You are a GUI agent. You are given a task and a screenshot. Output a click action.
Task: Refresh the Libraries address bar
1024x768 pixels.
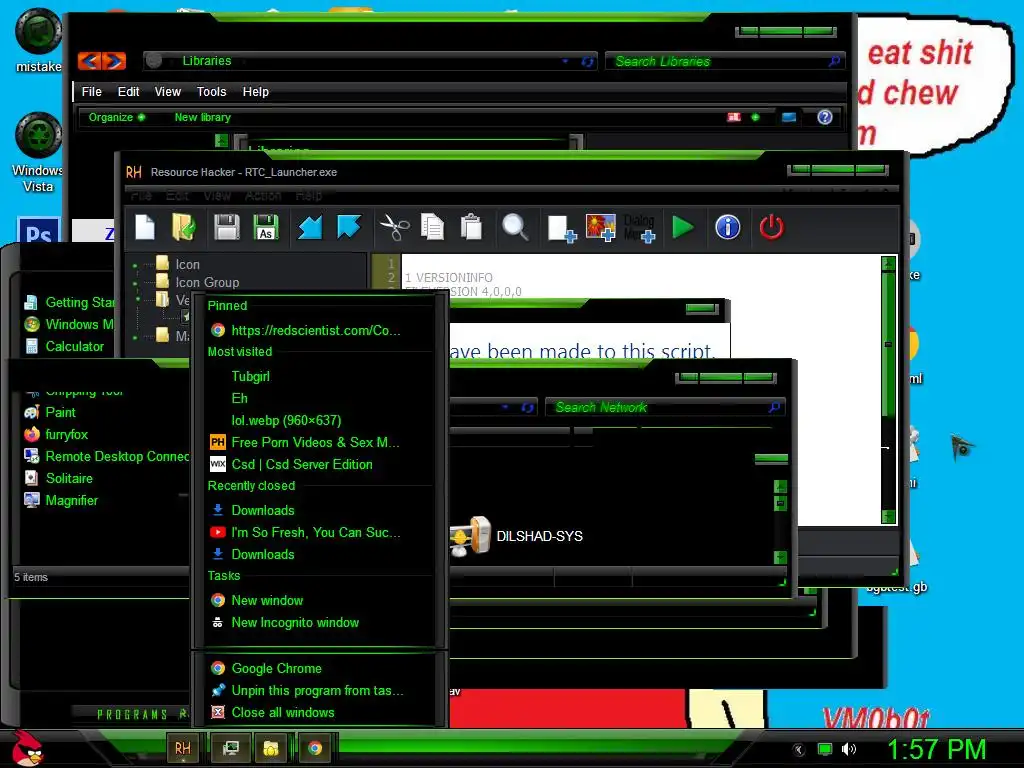[587, 61]
